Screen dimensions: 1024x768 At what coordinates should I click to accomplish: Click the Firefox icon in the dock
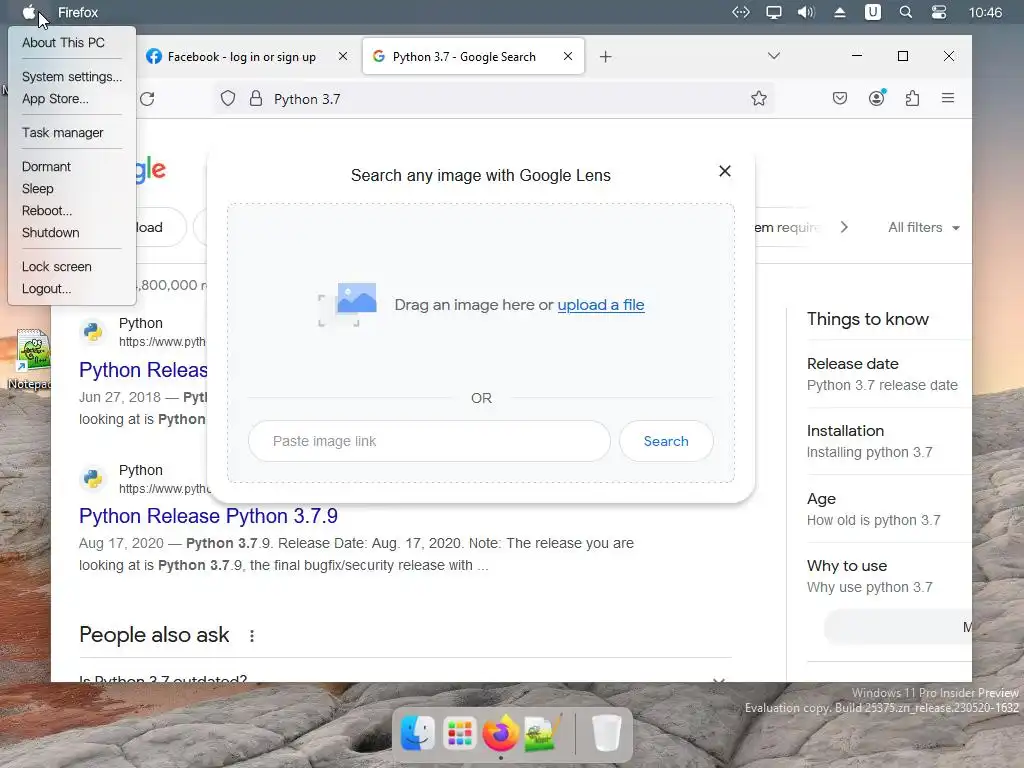click(501, 733)
